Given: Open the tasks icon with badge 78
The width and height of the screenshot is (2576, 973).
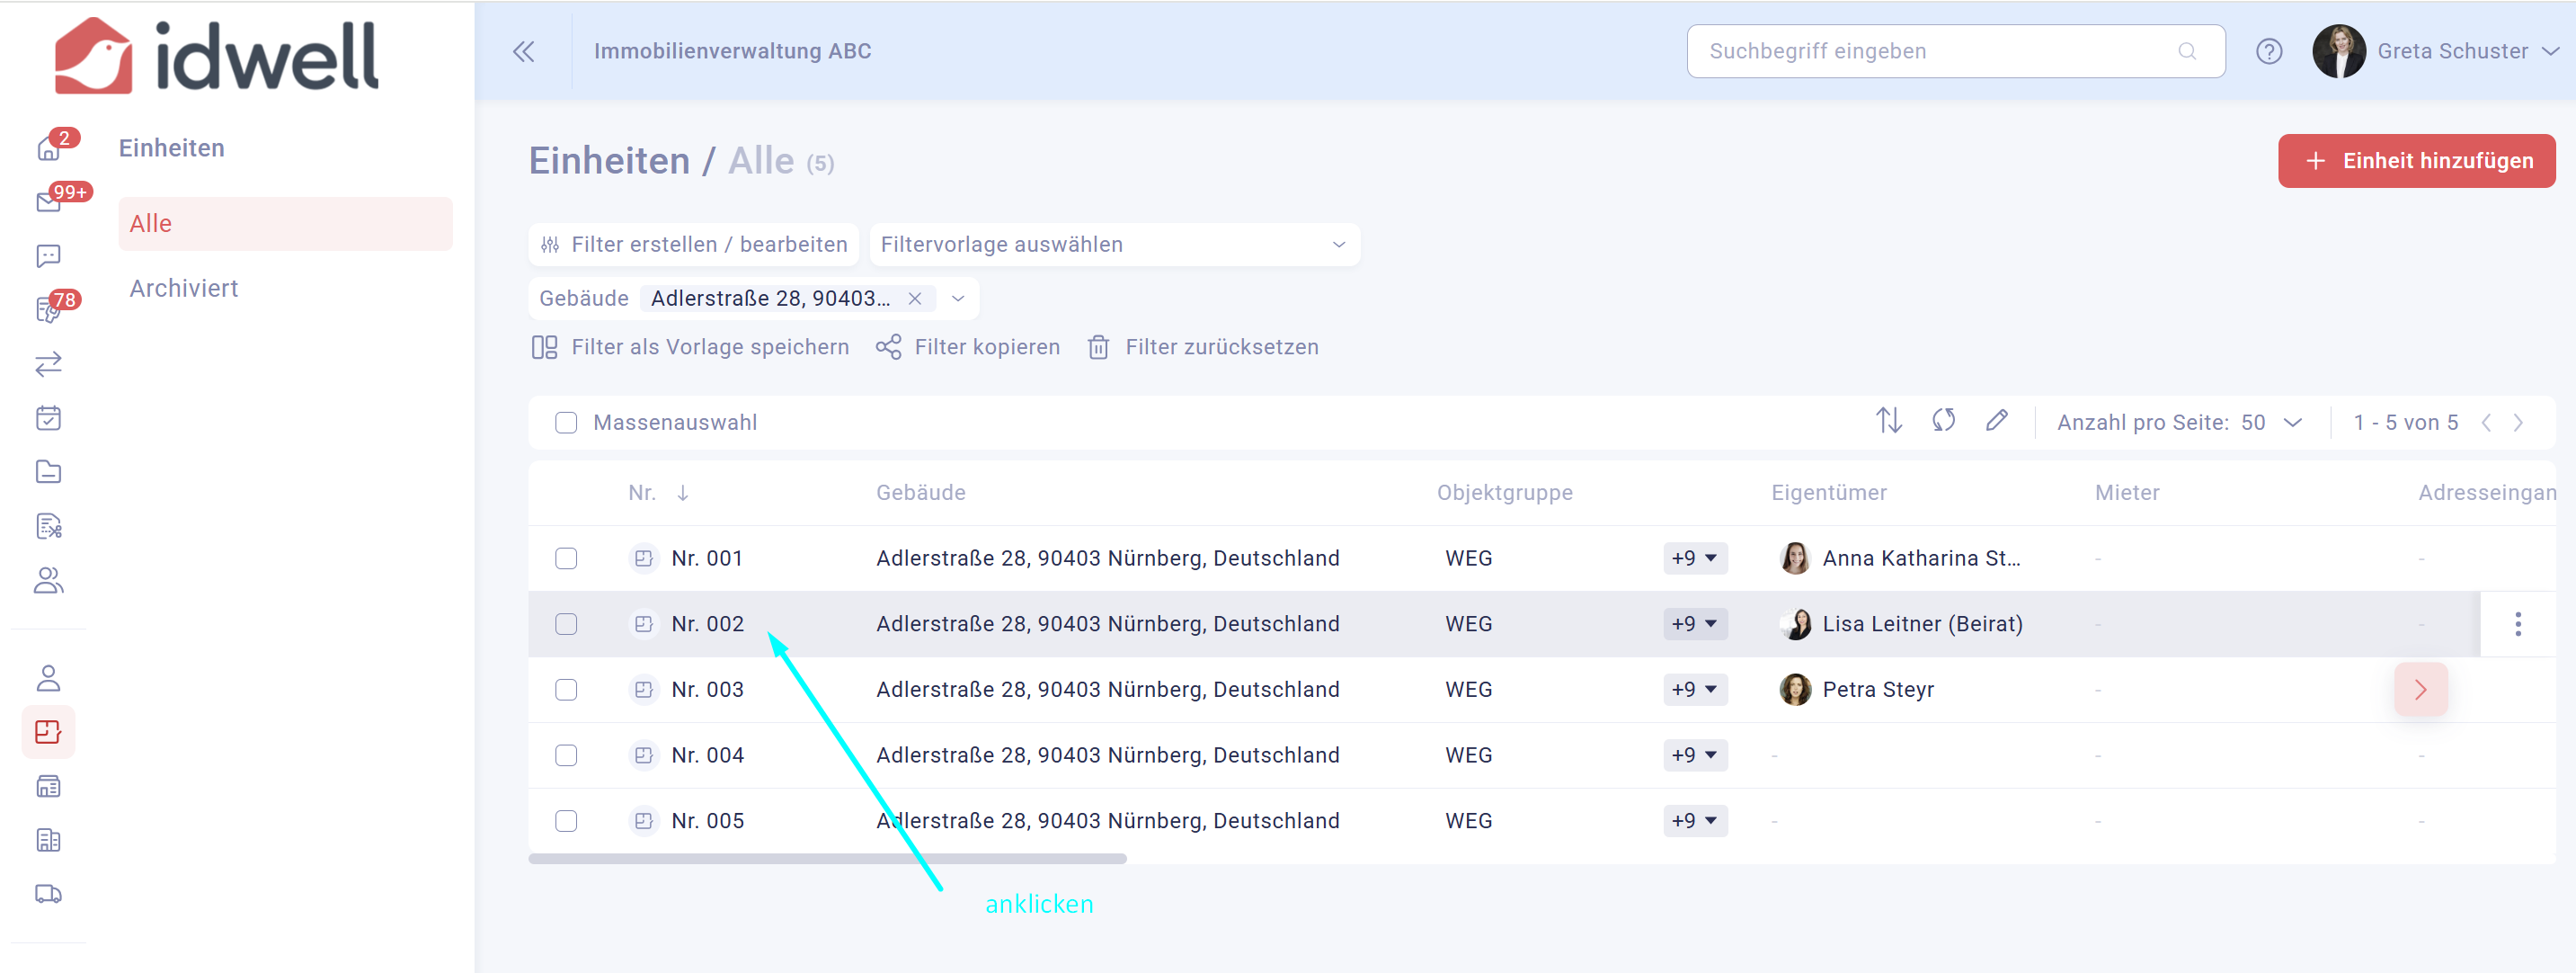Looking at the screenshot, I should 48,310.
